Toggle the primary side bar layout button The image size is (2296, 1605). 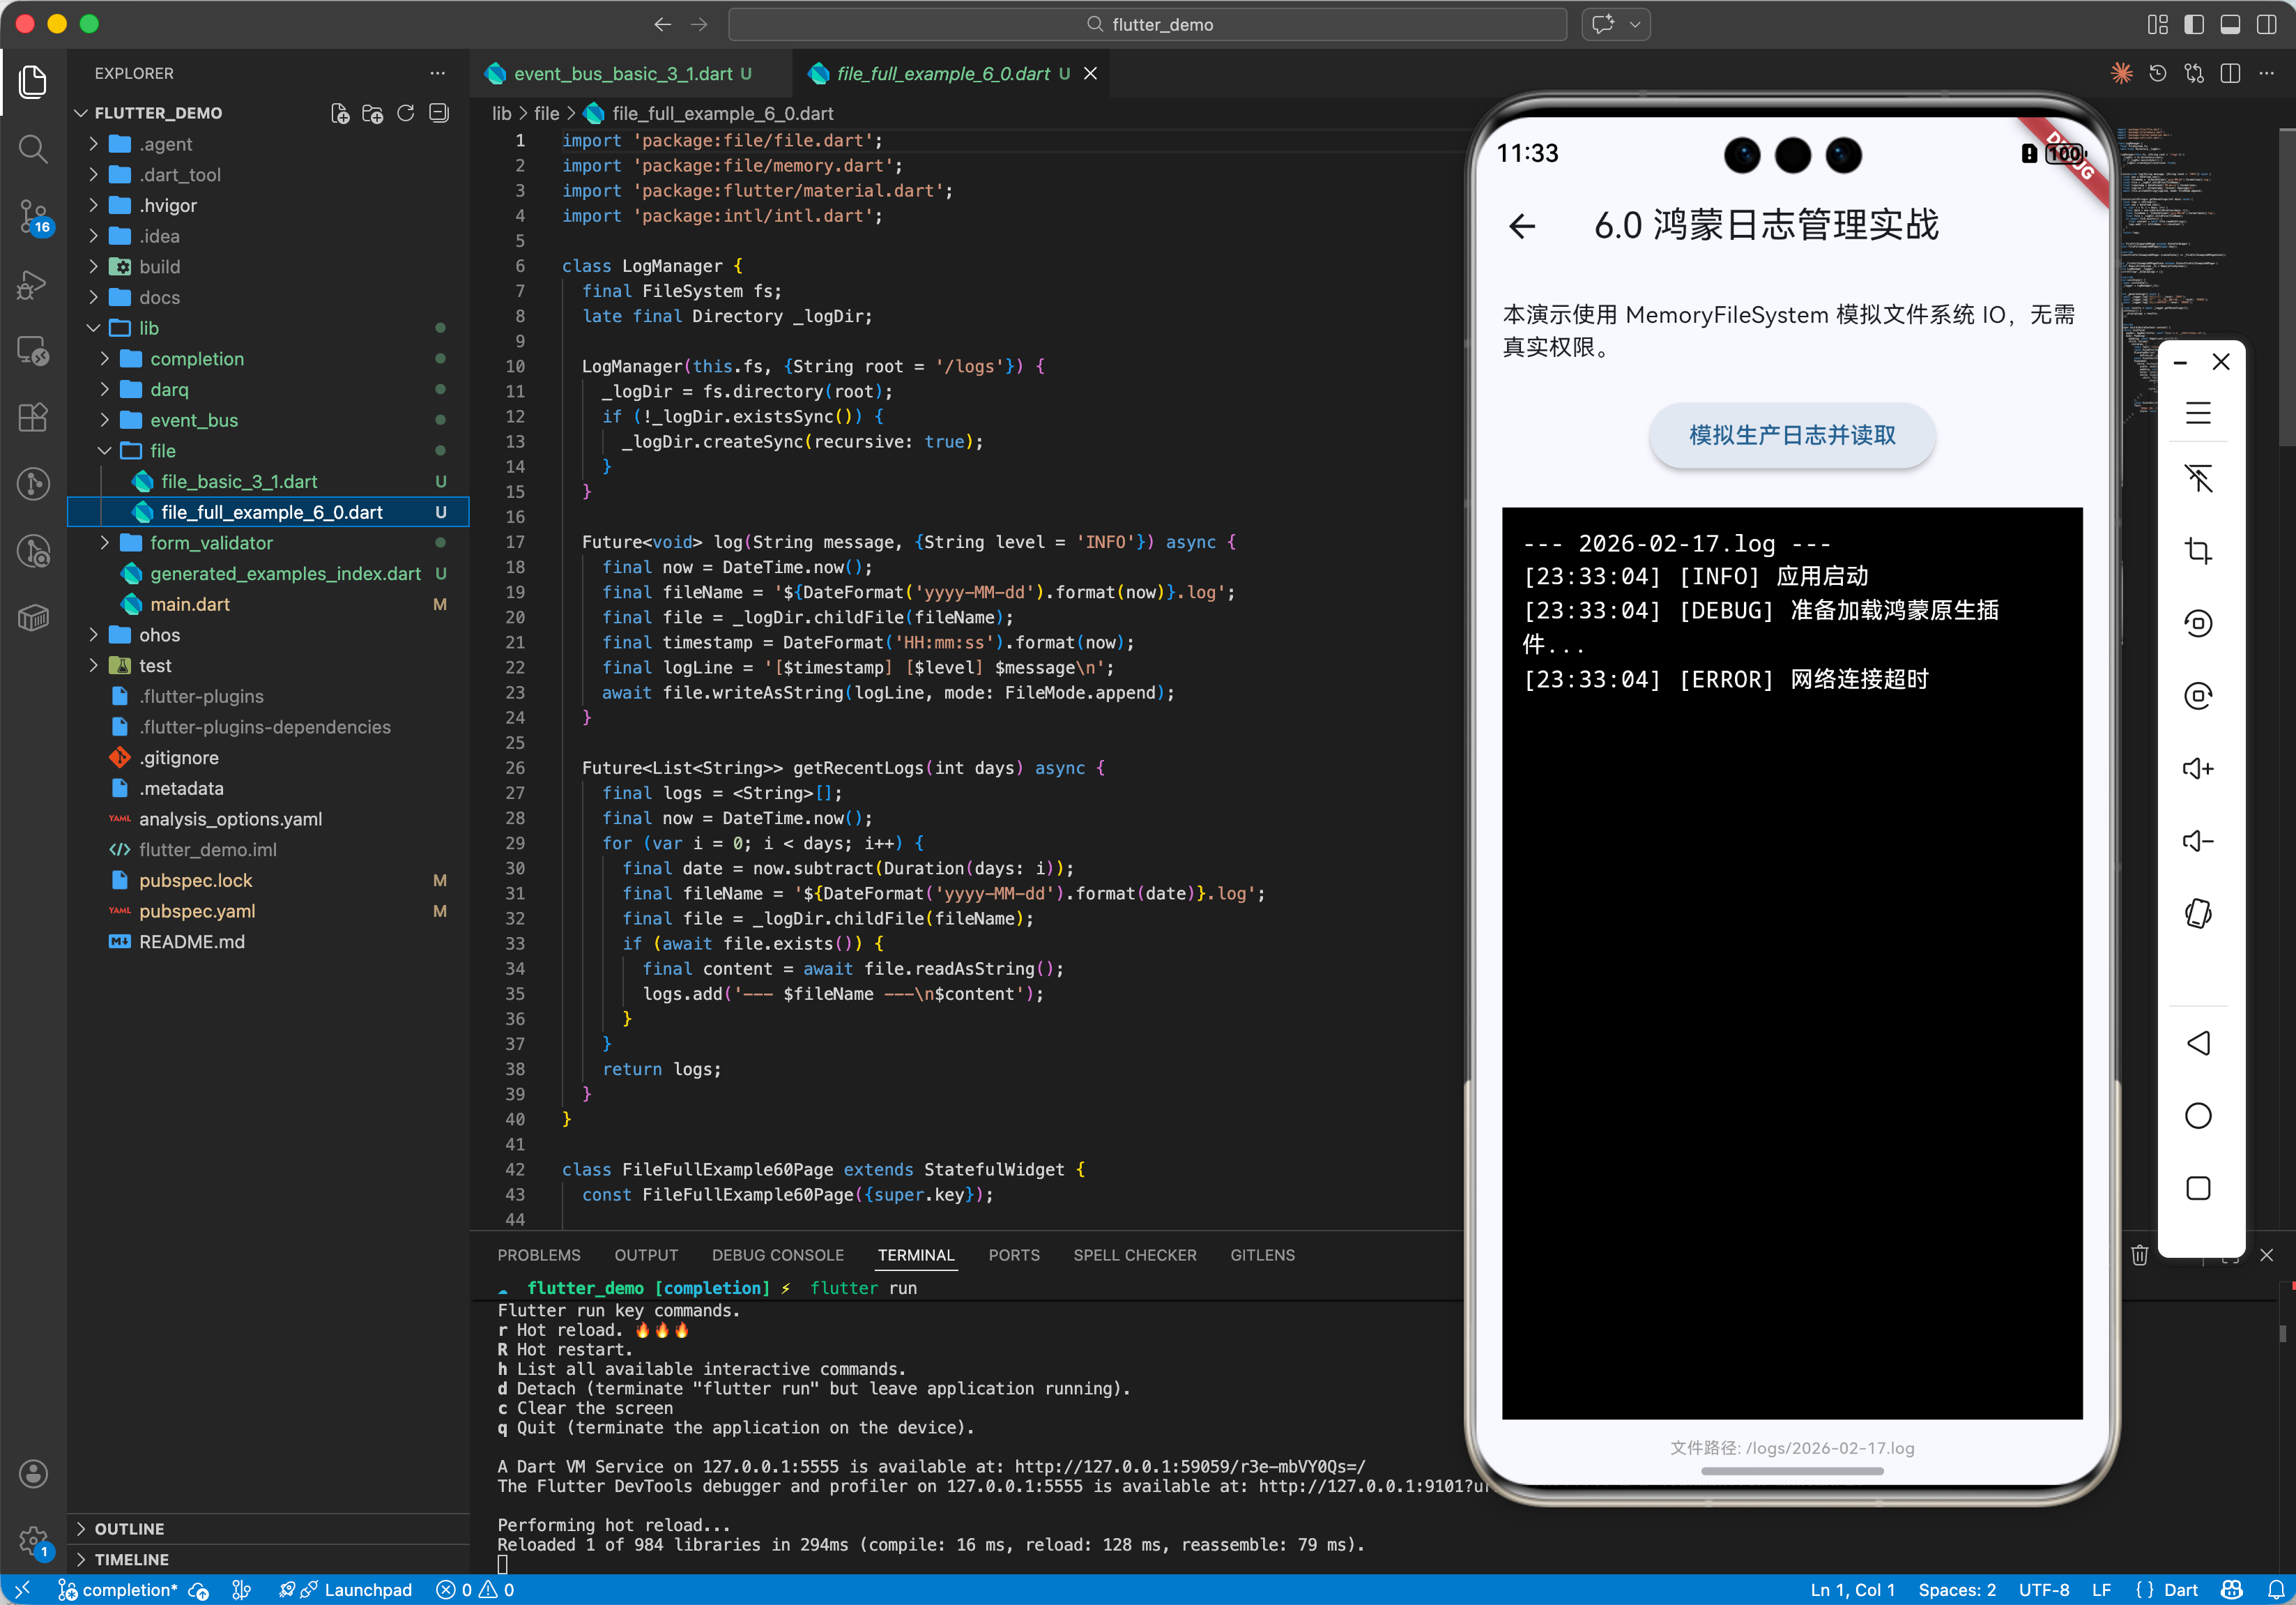2193,24
